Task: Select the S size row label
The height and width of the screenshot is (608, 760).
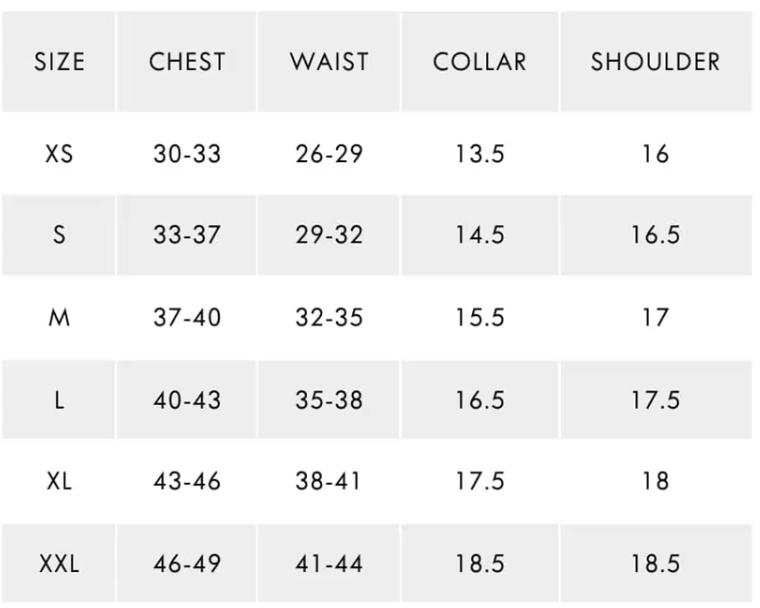Action: point(59,235)
